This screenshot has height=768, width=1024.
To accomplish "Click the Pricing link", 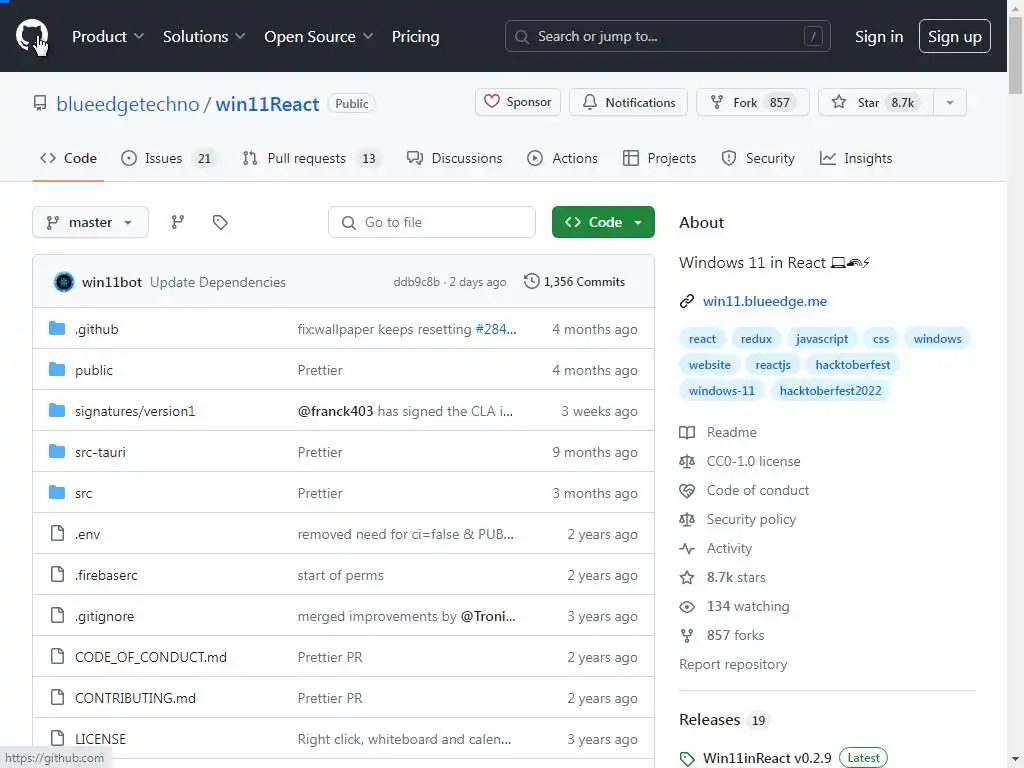I will coord(415,37).
